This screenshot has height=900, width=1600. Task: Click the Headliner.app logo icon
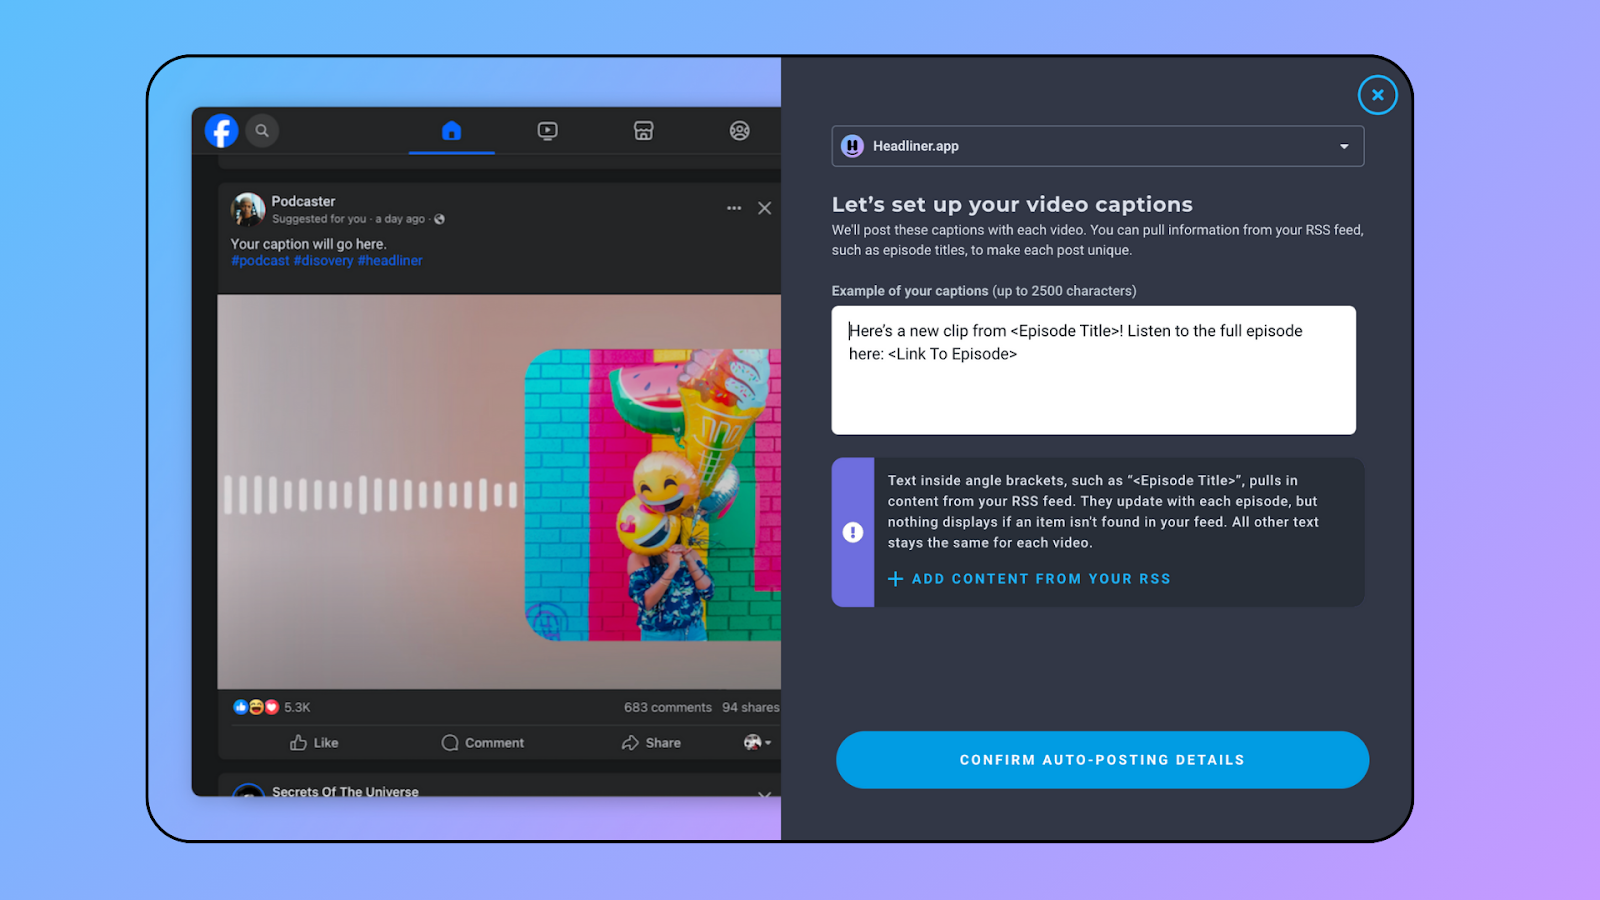coord(852,146)
